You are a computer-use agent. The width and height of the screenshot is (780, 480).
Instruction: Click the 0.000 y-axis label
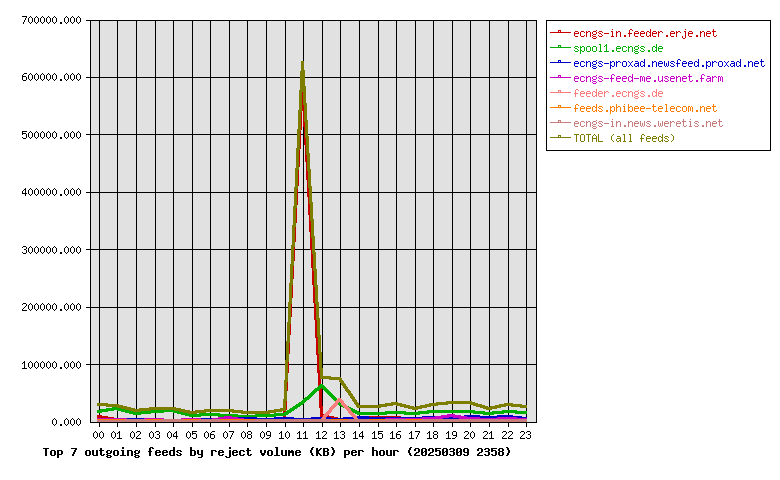pos(66,422)
